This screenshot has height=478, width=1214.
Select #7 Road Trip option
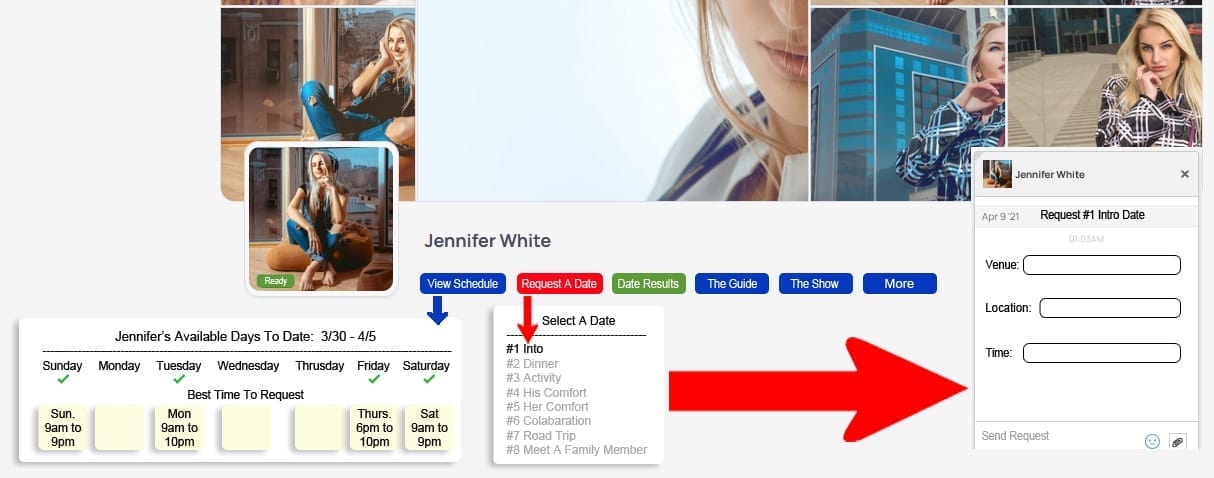[x=541, y=436]
